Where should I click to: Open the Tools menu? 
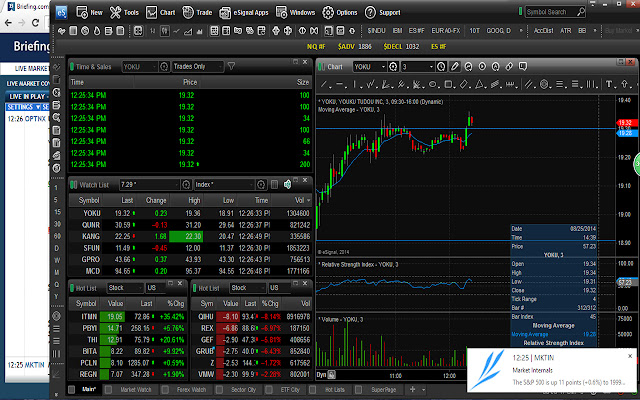(124, 12)
